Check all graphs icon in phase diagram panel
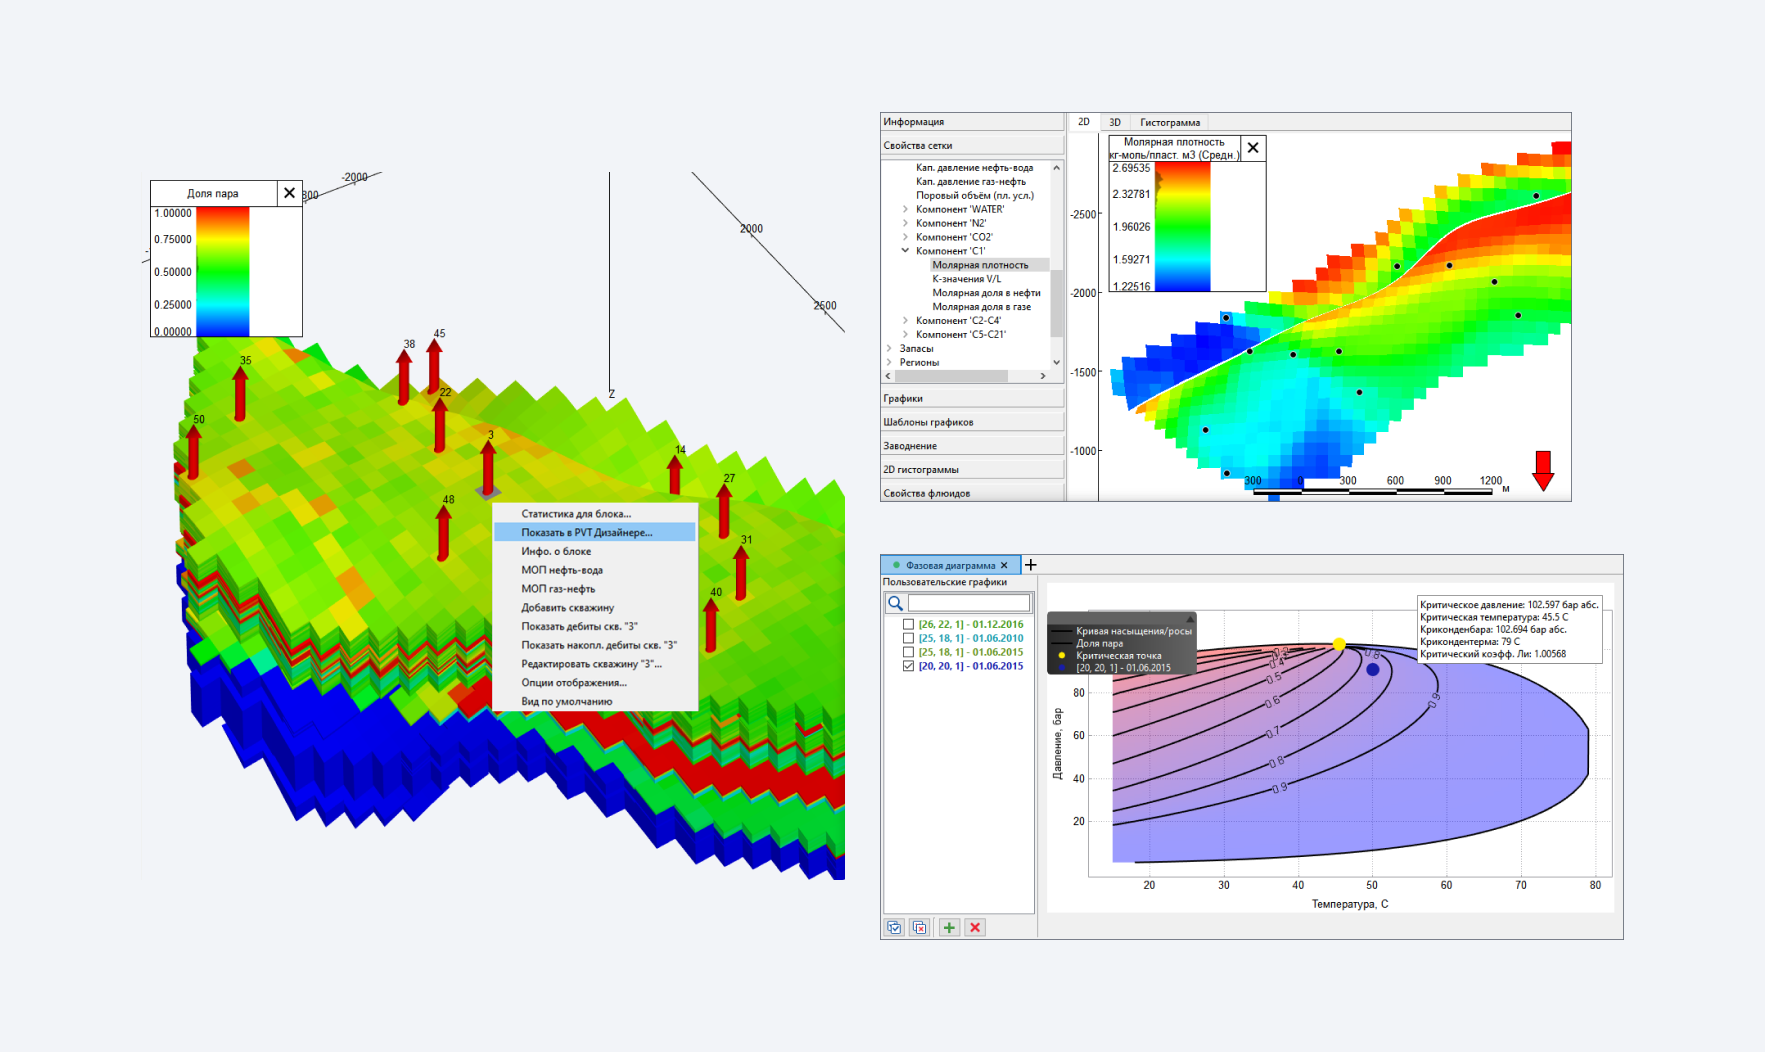 pos(894,927)
